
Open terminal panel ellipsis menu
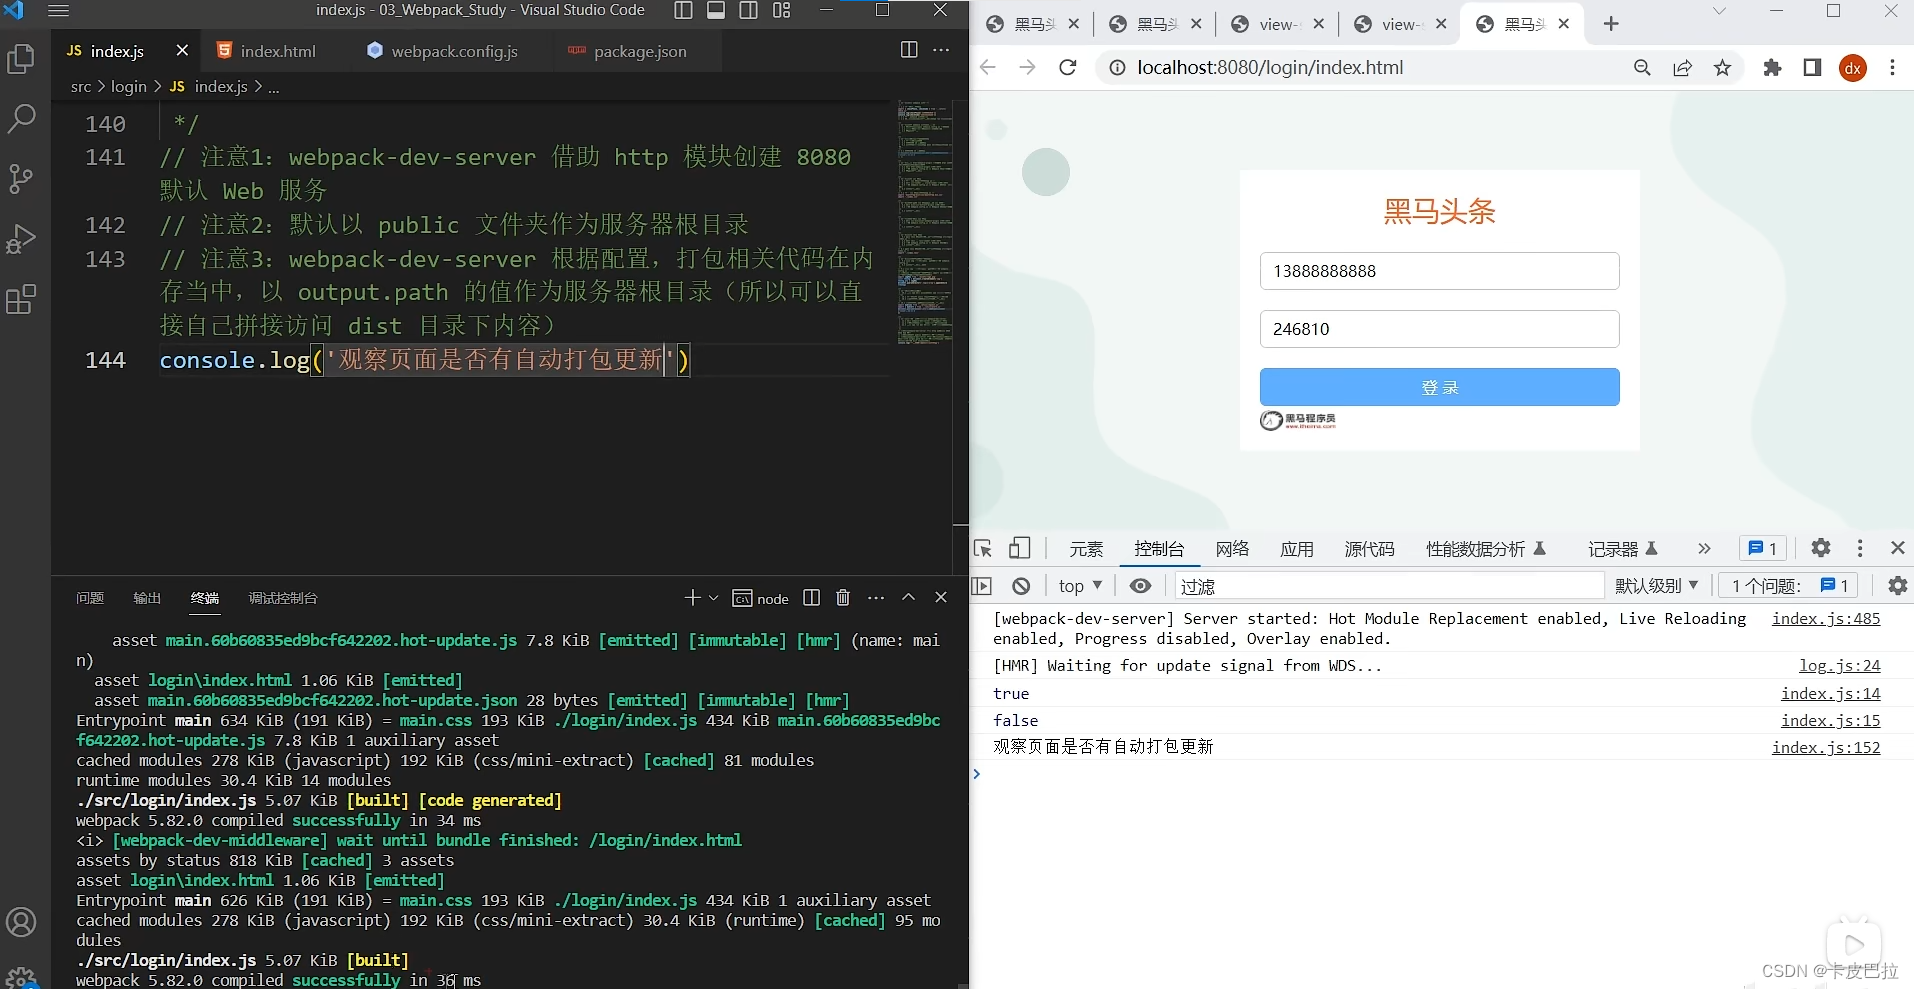pyautogui.click(x=876, y=598)
